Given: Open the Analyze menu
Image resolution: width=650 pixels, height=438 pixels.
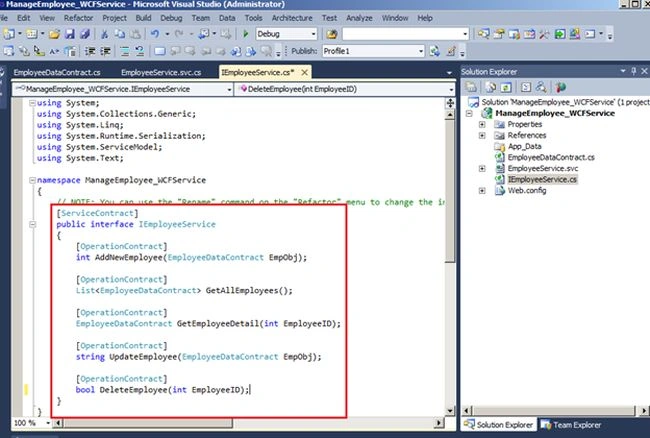Looking at the screenshot, I should (x=359, y=18).
